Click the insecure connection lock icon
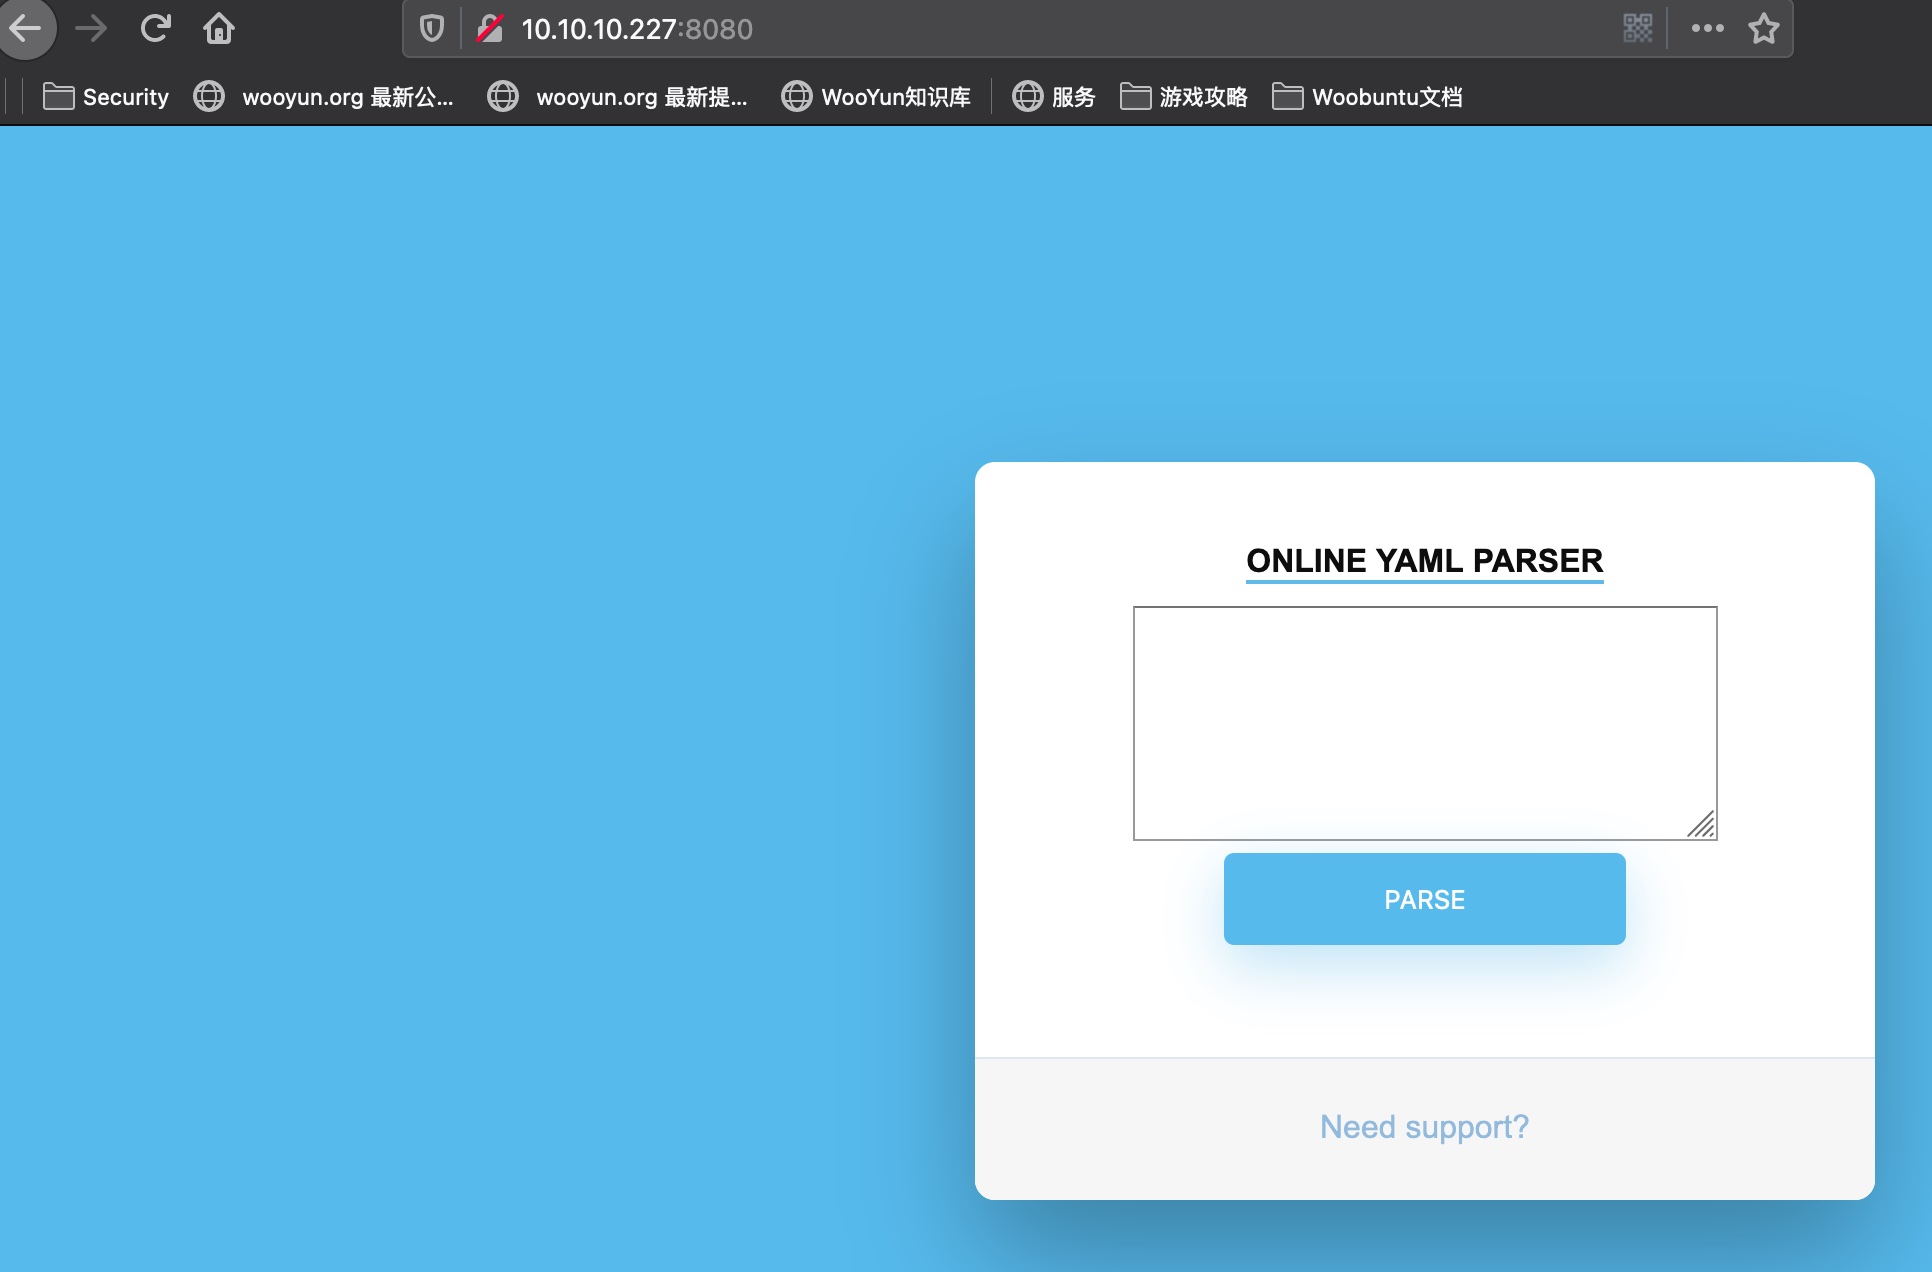1932x1272 pixels. click(490, 28)
